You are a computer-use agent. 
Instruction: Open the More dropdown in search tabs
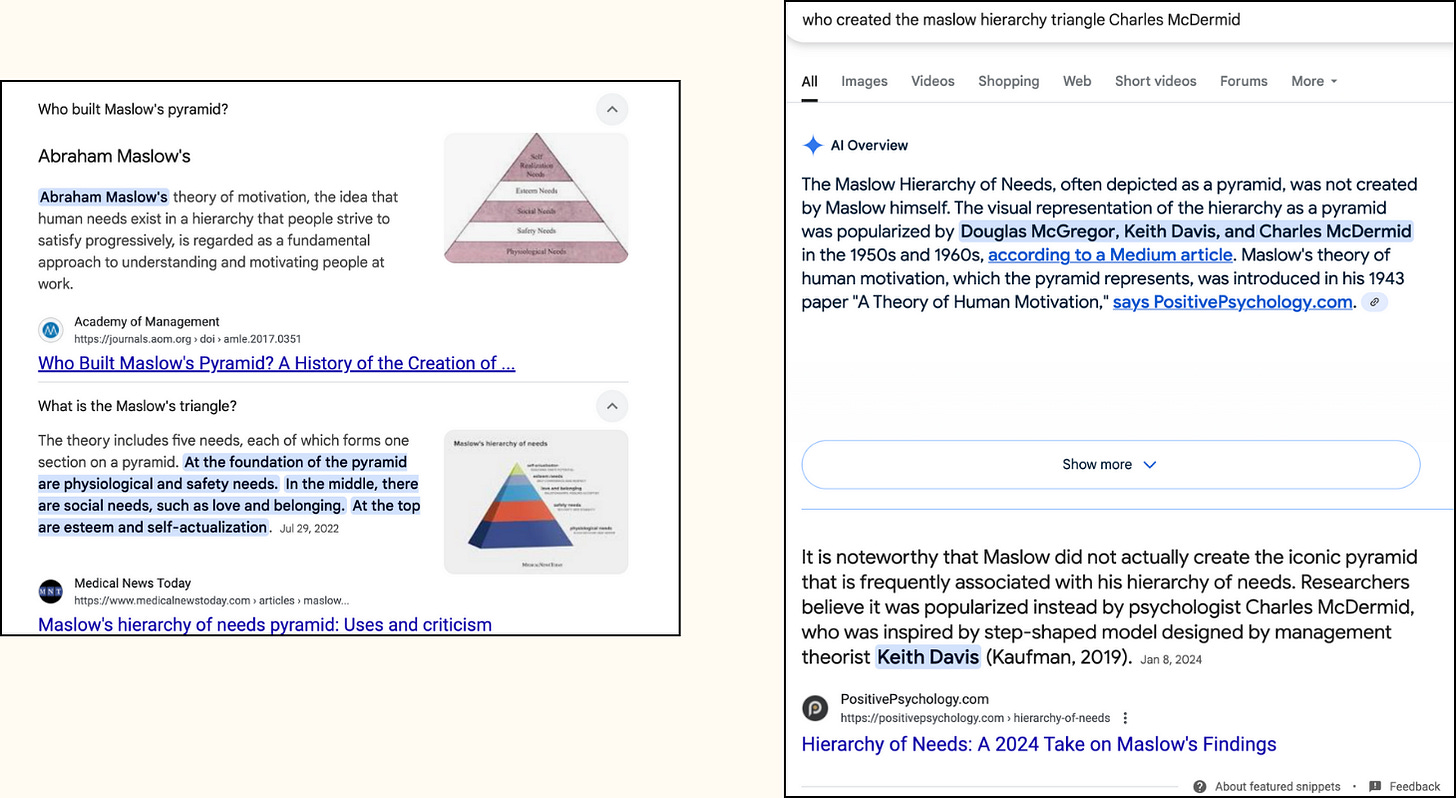(1314, 81)
